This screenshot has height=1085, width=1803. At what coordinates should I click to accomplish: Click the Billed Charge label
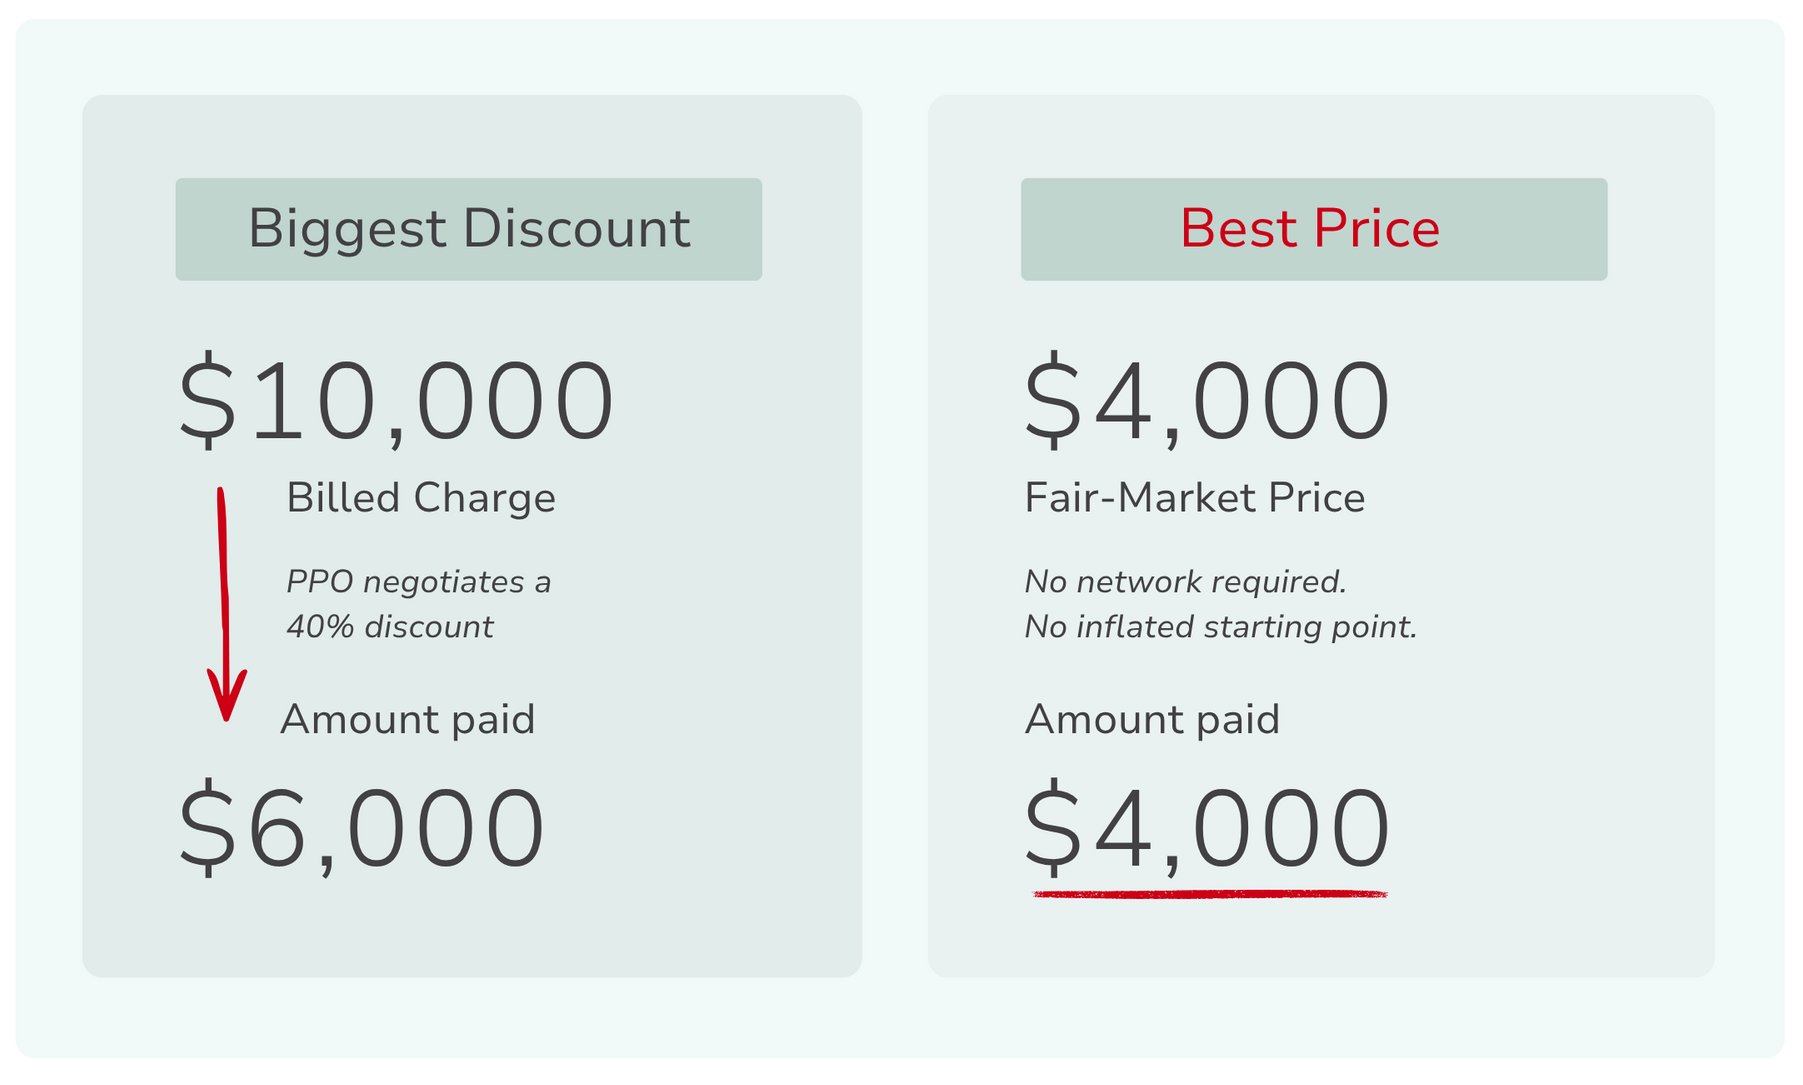(420, 498)
